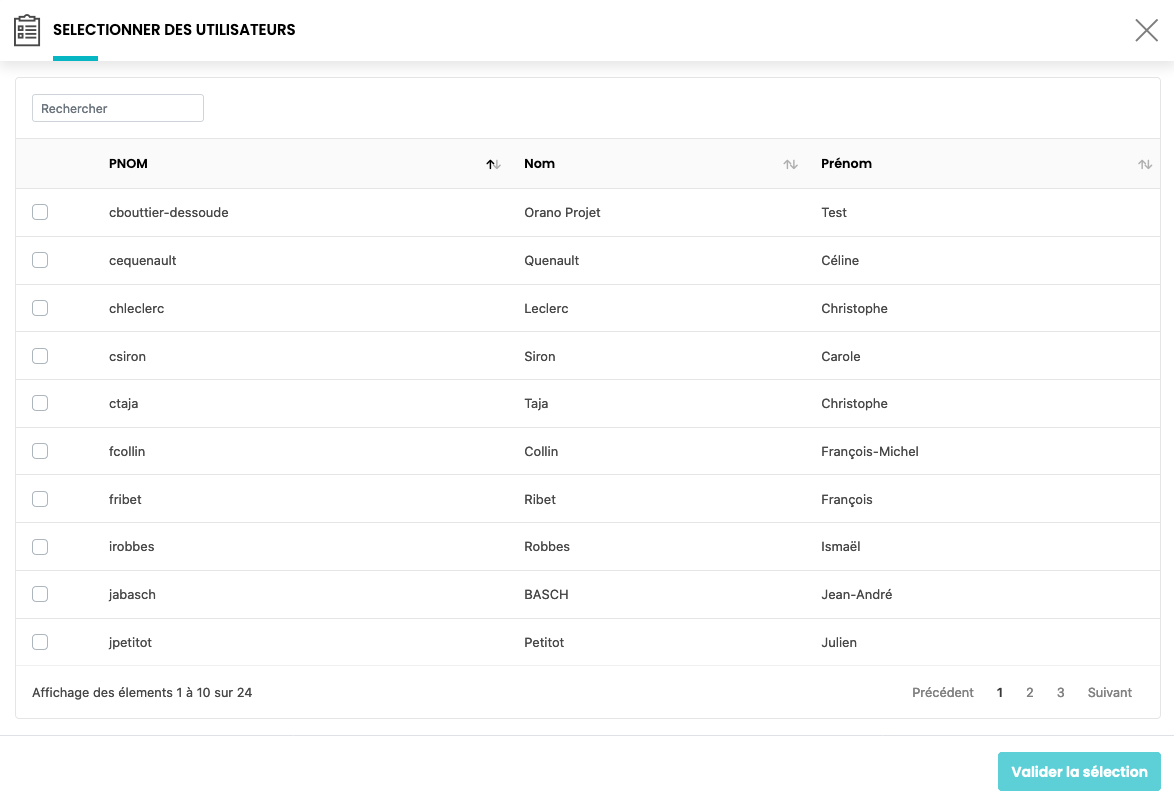Jump to page 3 of users
Viewport: 1174px width, 805px height.
(x=1060, y=692)
